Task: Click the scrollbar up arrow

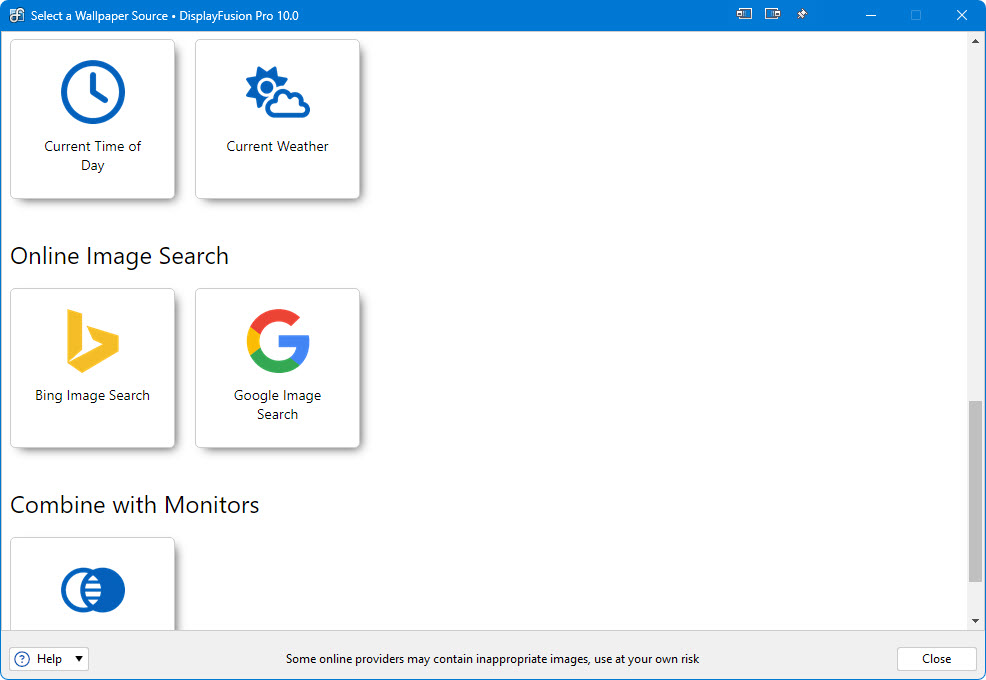Action: 976,41
